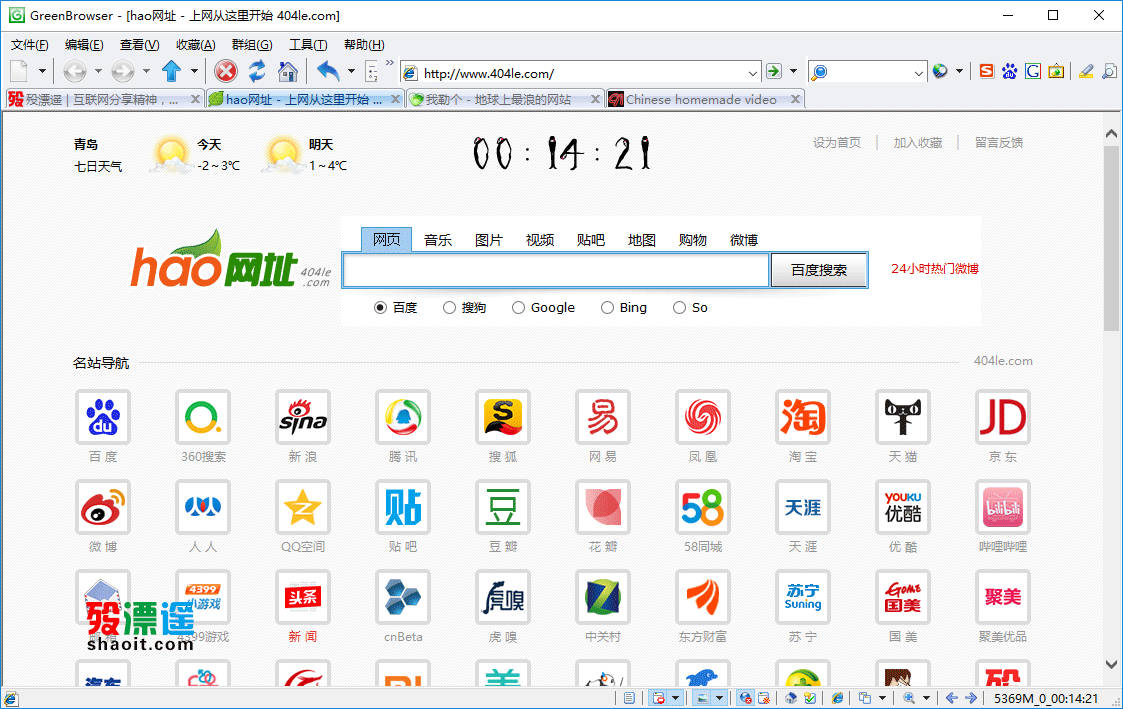Open the dropdown beside the New page icon

point(42,71)
